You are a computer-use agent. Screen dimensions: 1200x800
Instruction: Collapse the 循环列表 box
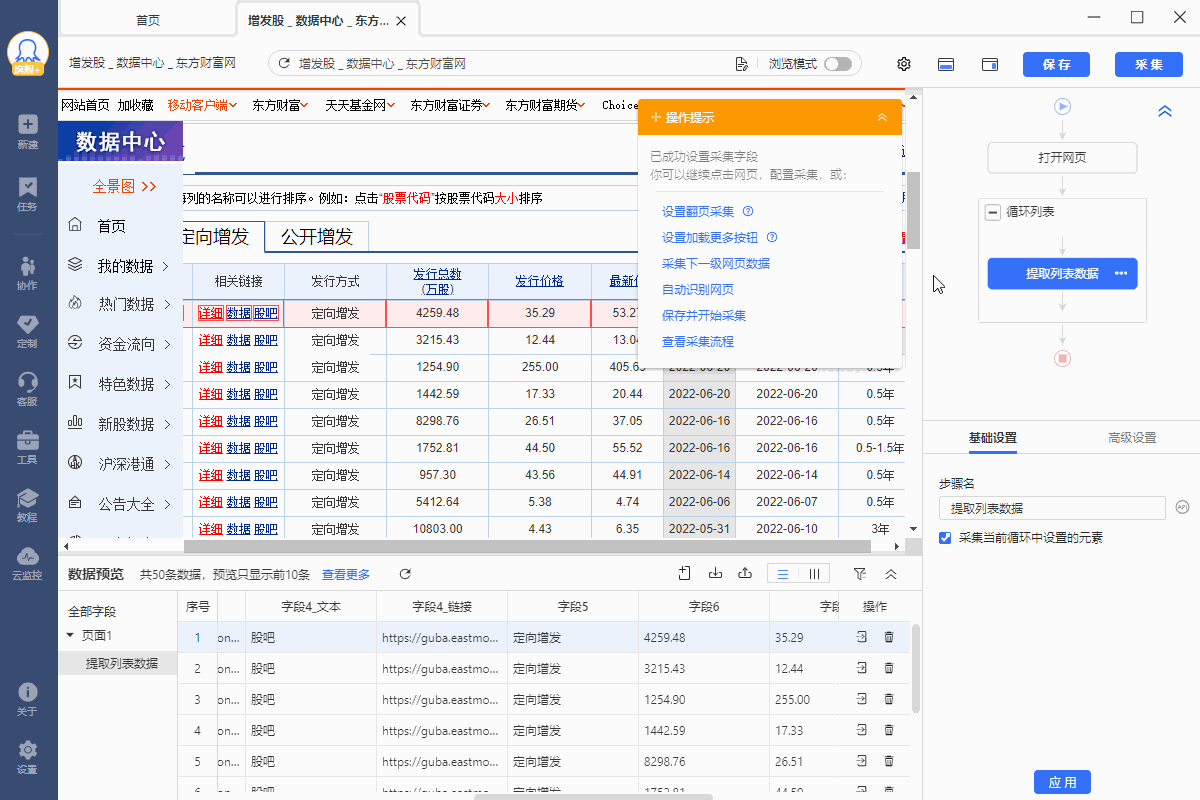coord(993,212)
